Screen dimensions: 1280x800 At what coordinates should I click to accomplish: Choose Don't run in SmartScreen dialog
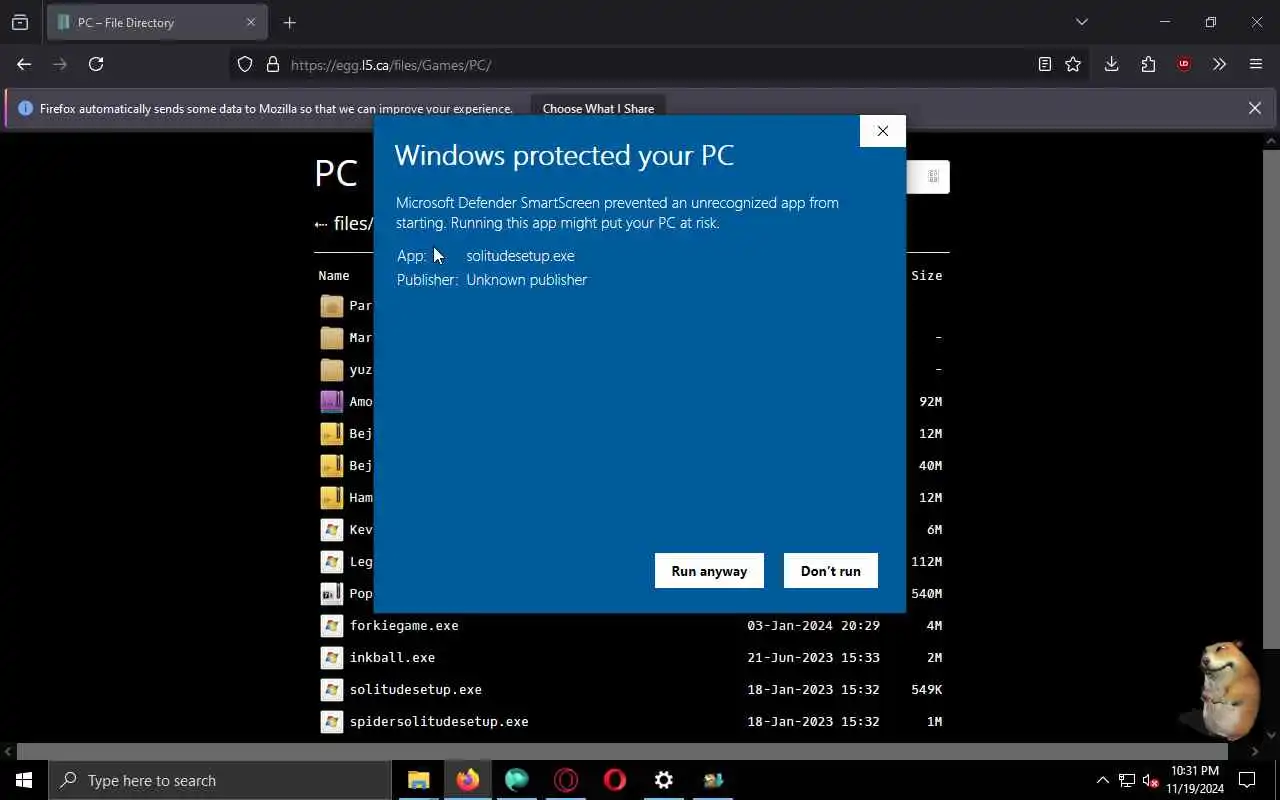tap(830, 571)
